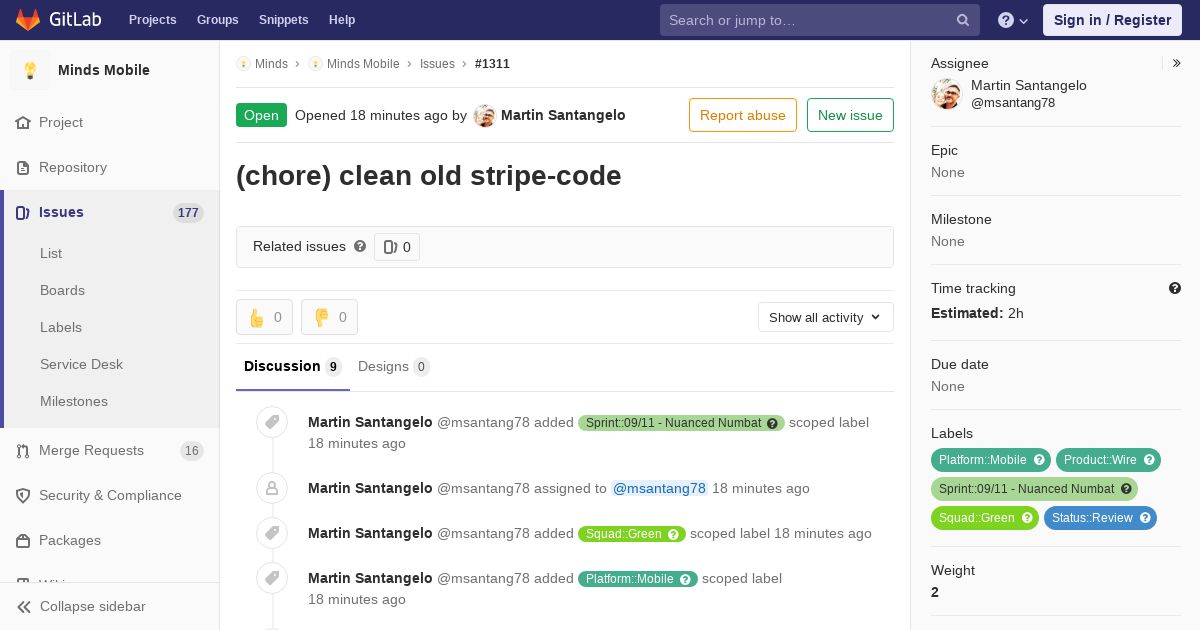
Task: Click the Related issues help icon
Action: tap(360, 246)
